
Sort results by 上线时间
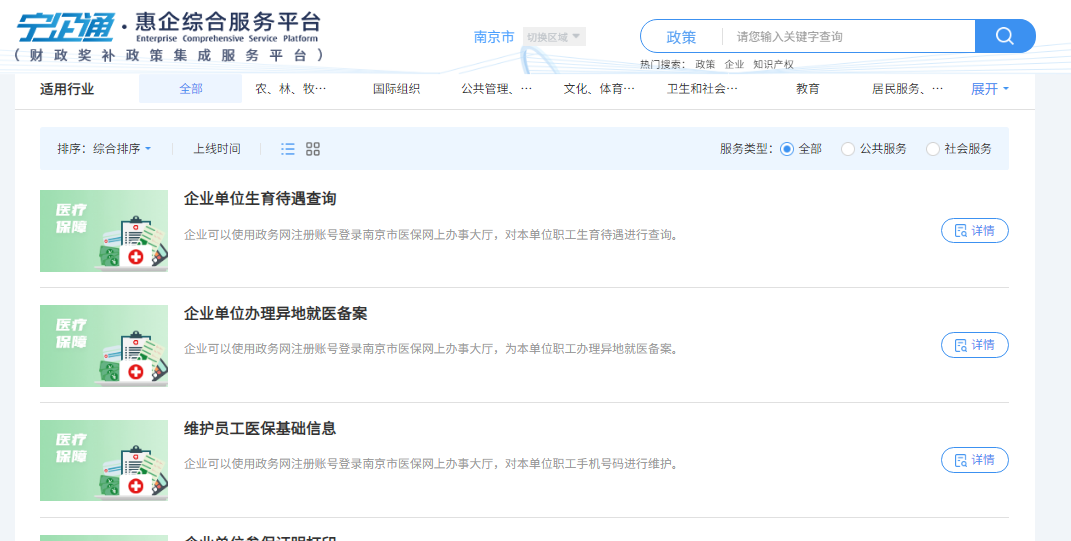coord(217,149)
